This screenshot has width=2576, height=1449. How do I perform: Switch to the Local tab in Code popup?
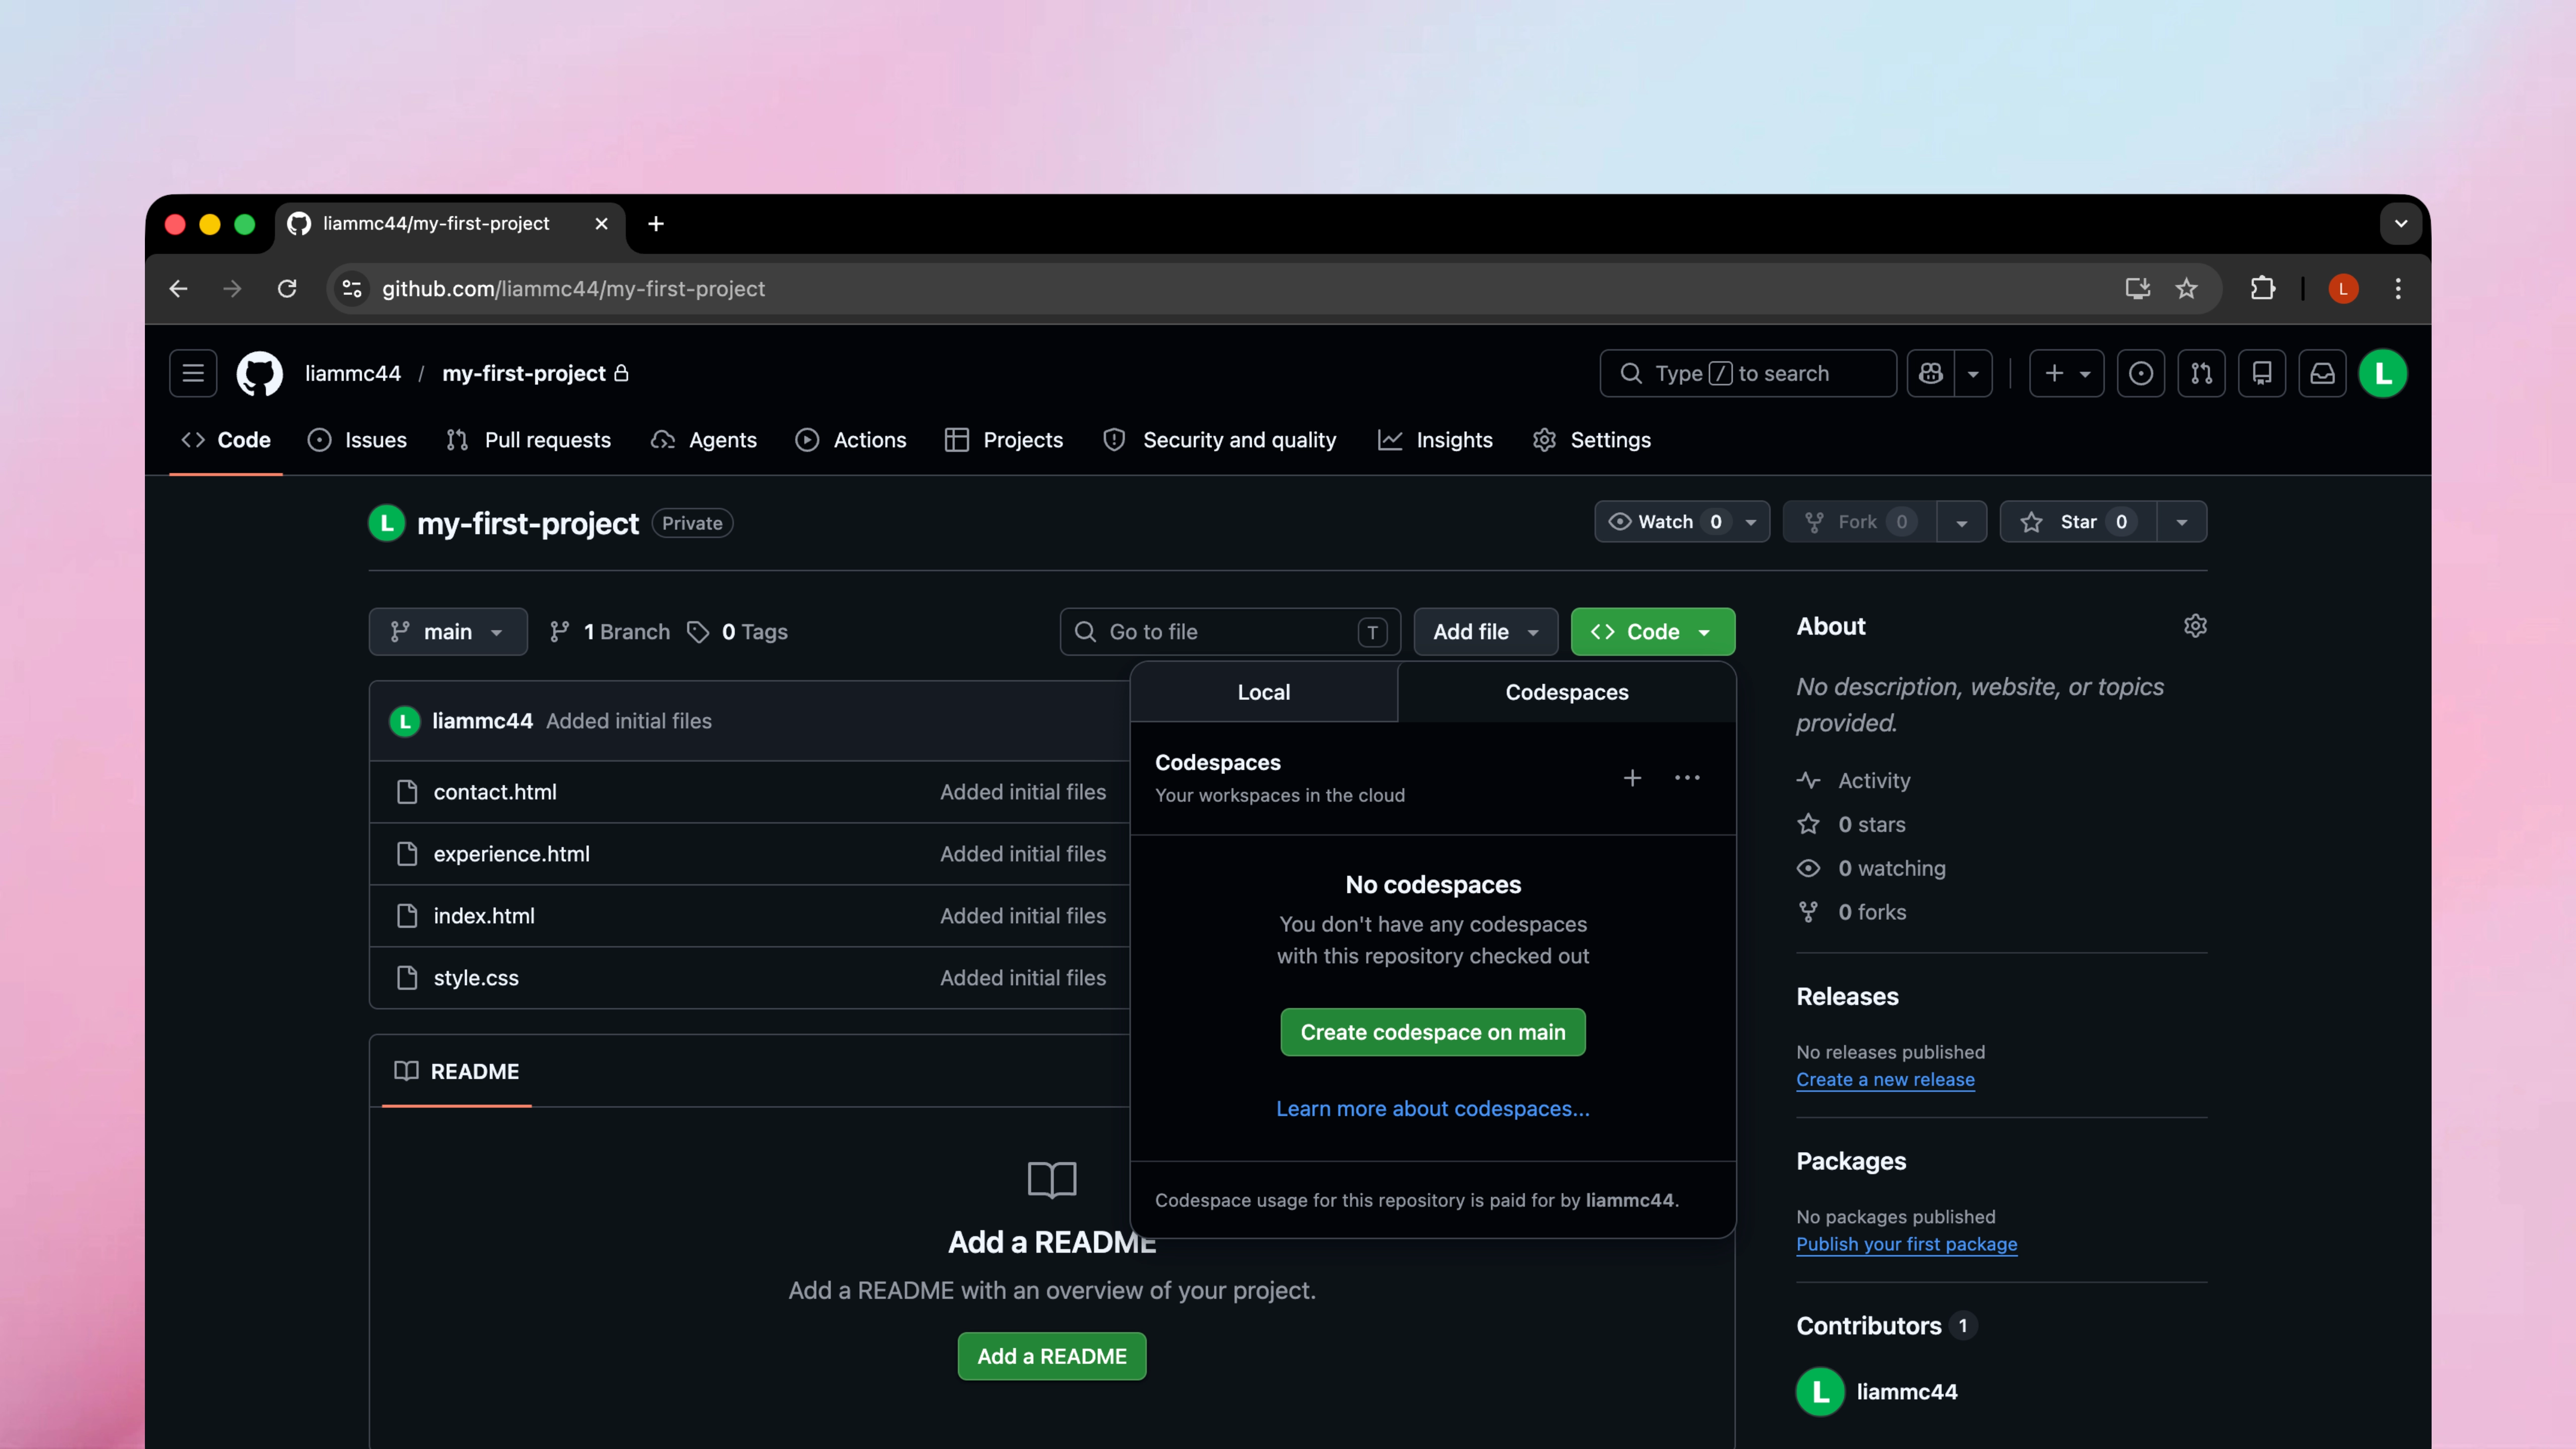1264,692
